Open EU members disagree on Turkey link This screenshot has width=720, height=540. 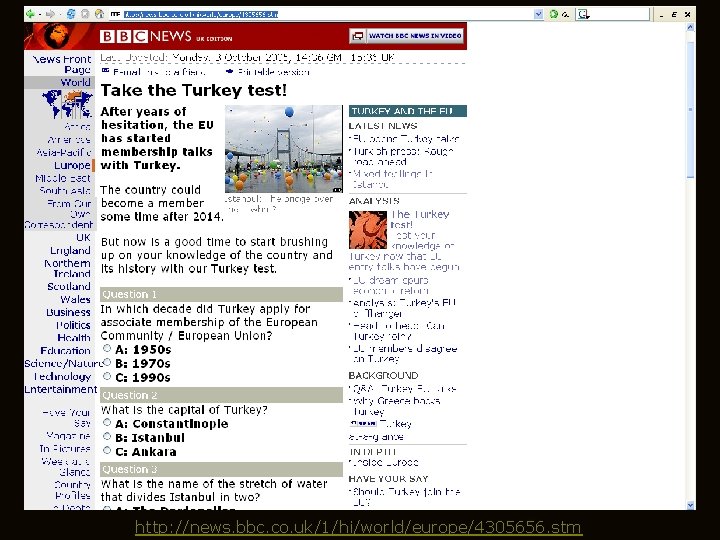tap(405, 354)
